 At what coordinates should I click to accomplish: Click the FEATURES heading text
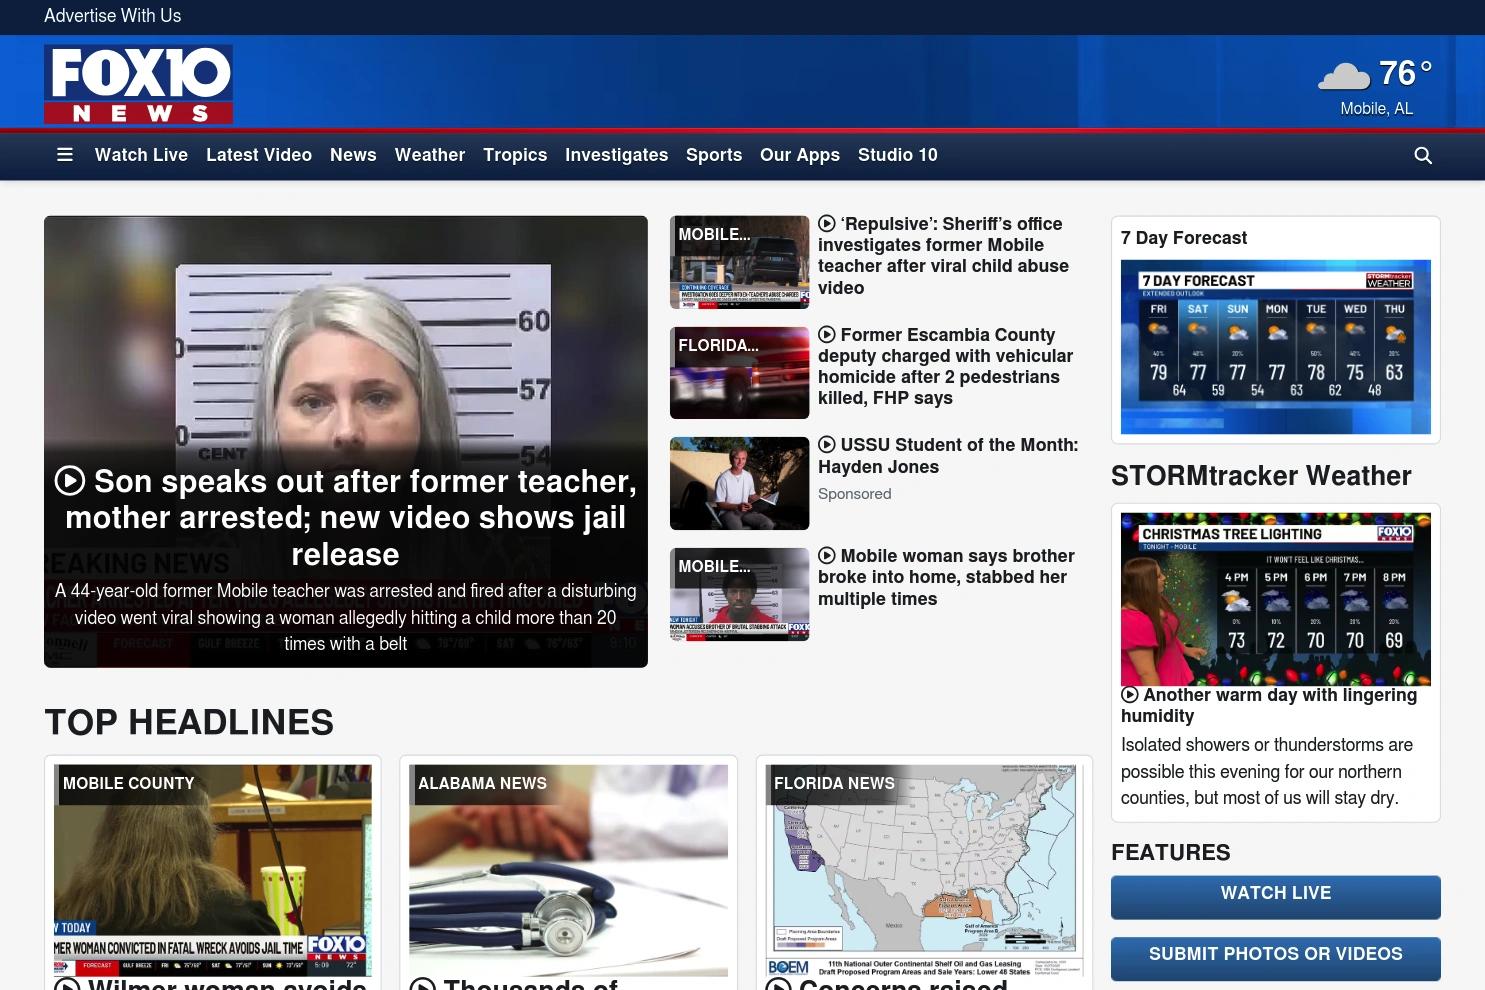pos(1171,853)
